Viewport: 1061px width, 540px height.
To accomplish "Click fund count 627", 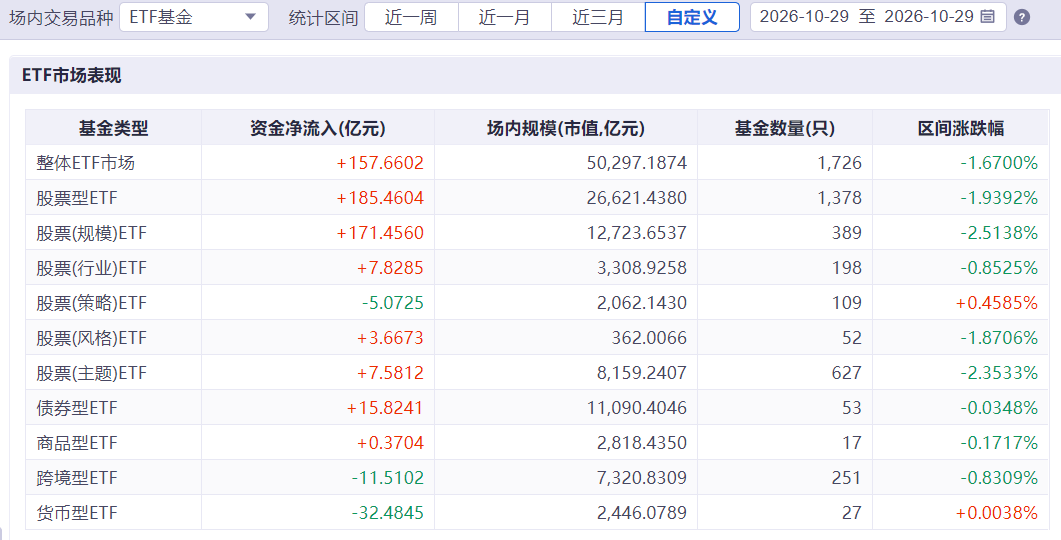I will pyautogui.click(x=847, y=373).
